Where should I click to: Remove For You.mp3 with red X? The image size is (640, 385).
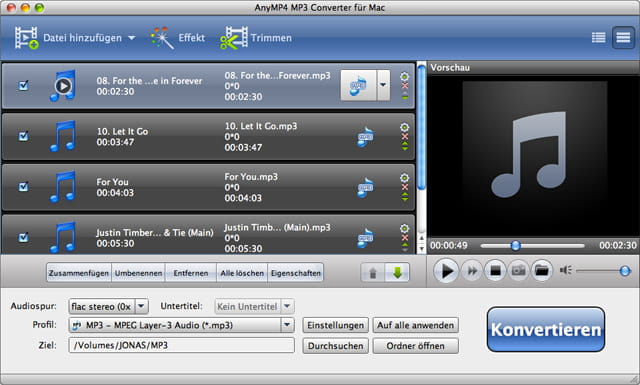tap(404, 187)
